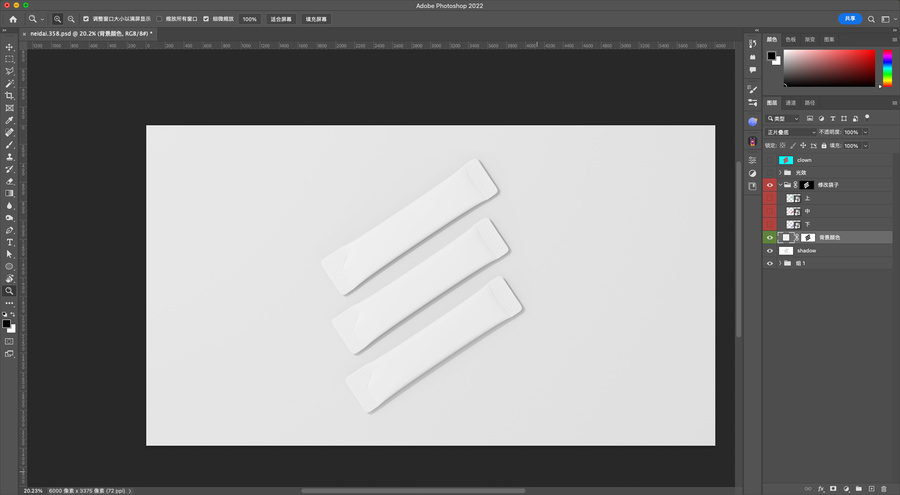This screenshot has height=495, width=900.
Task: Select the Hand tool
Action: coord(9,279)
